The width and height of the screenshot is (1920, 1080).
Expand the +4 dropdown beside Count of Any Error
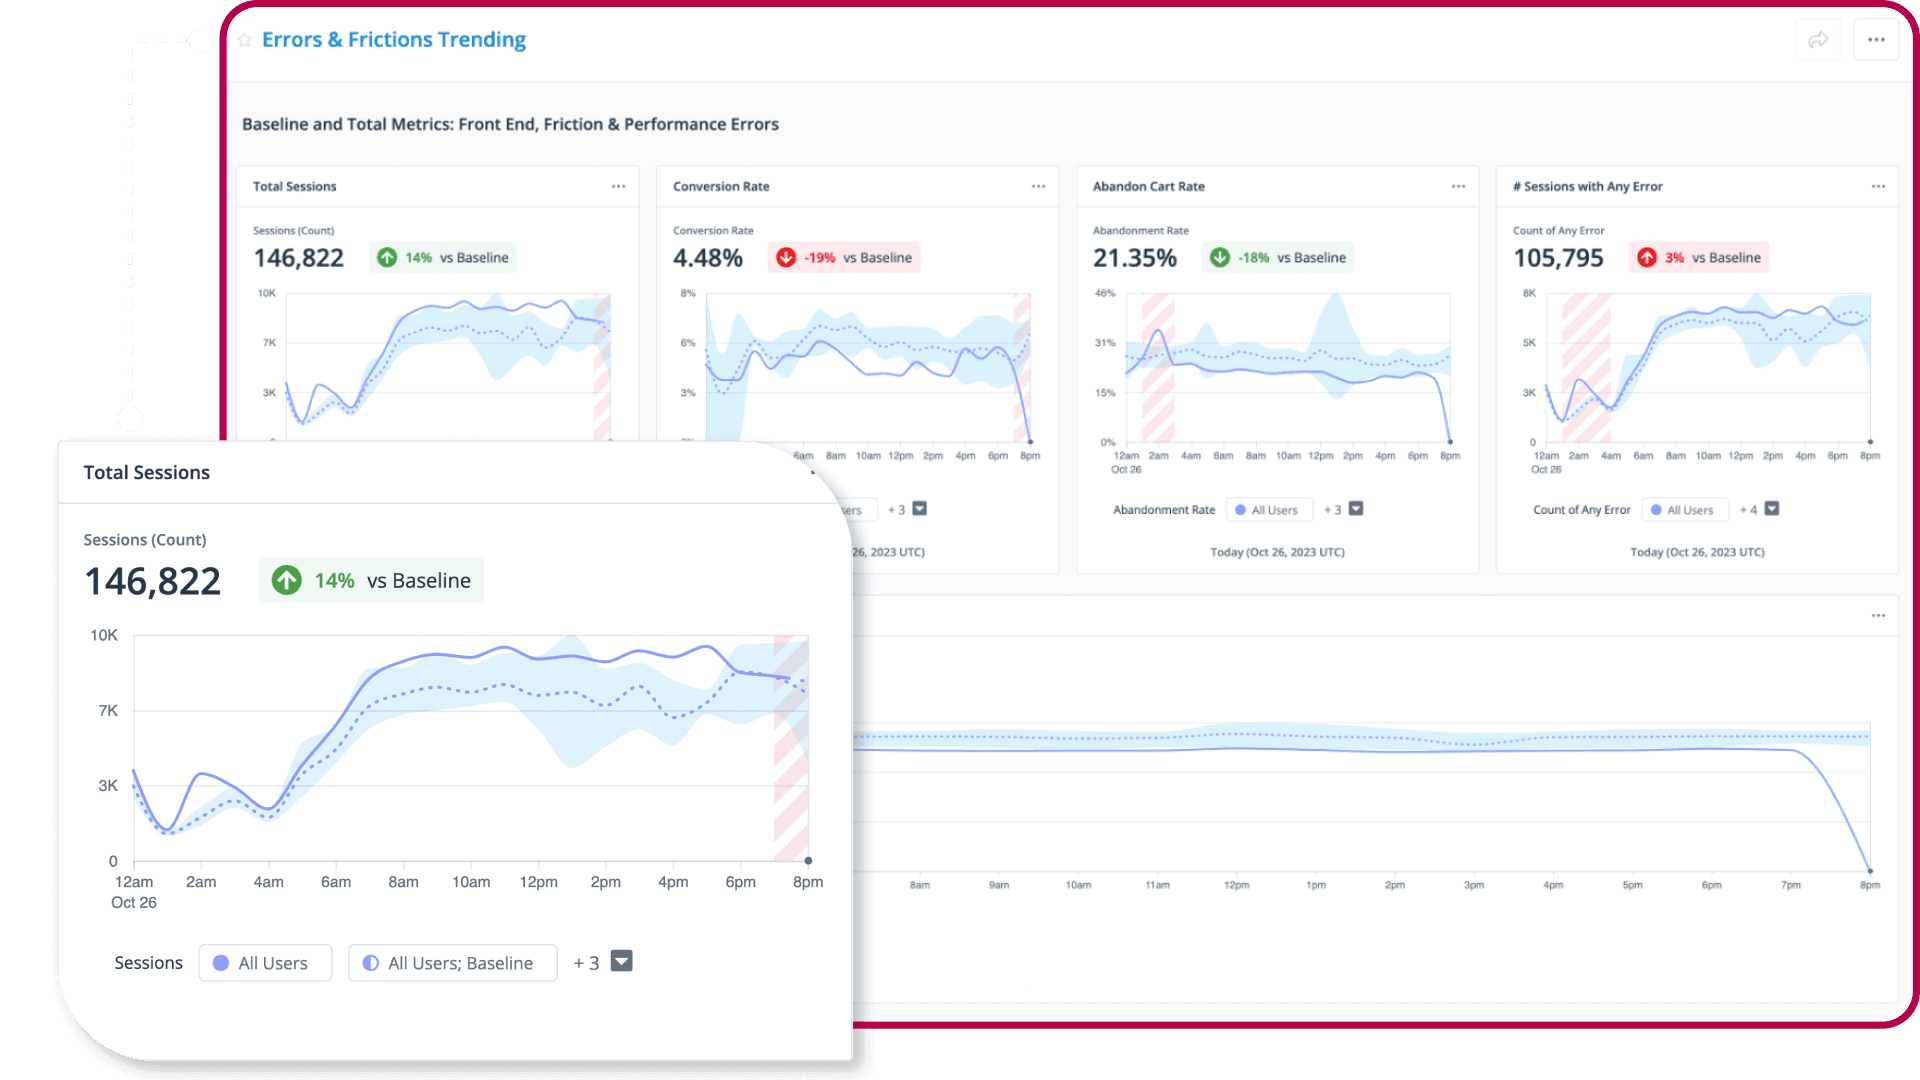pyautogui.click(x=1771, y=509)
